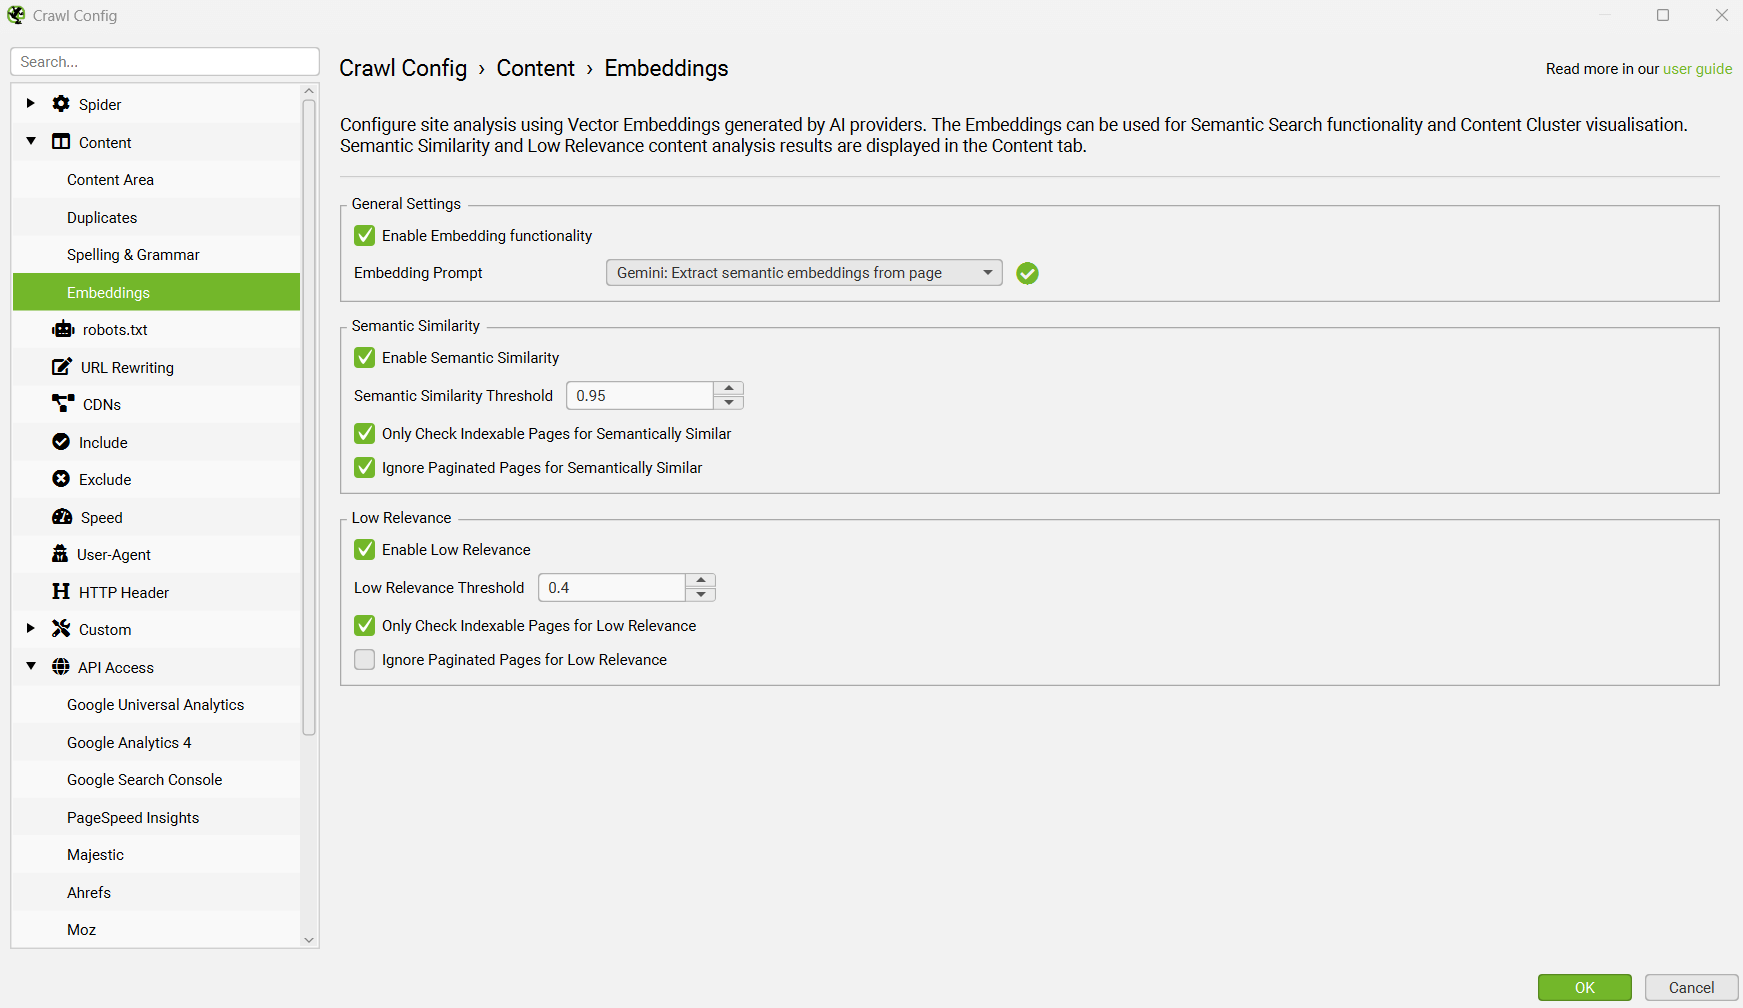Select Google Search Console in sidebar
Screen dimensions: 1743x1008
[x=144, y=780]
